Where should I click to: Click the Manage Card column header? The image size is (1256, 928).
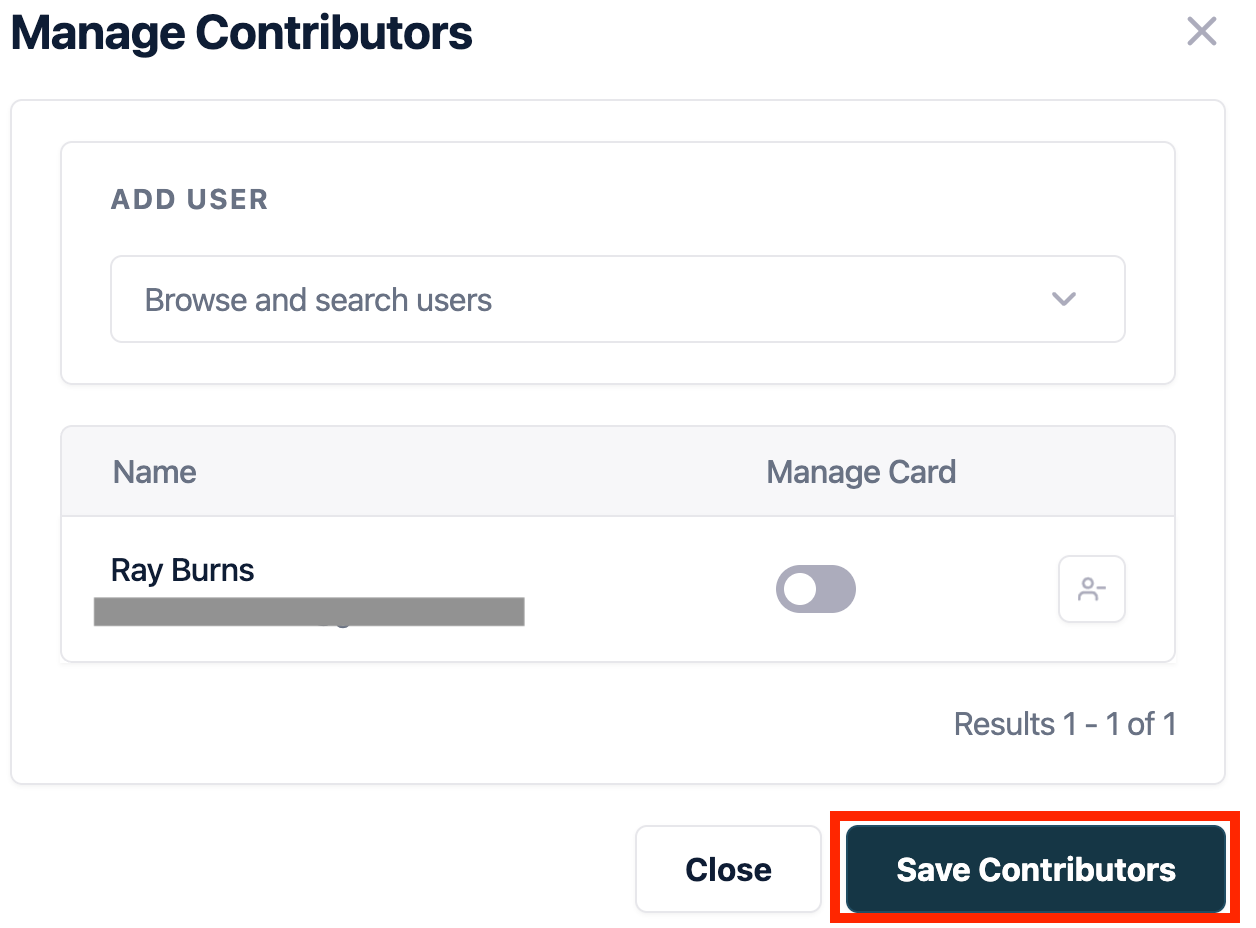[x=861, y=472]
